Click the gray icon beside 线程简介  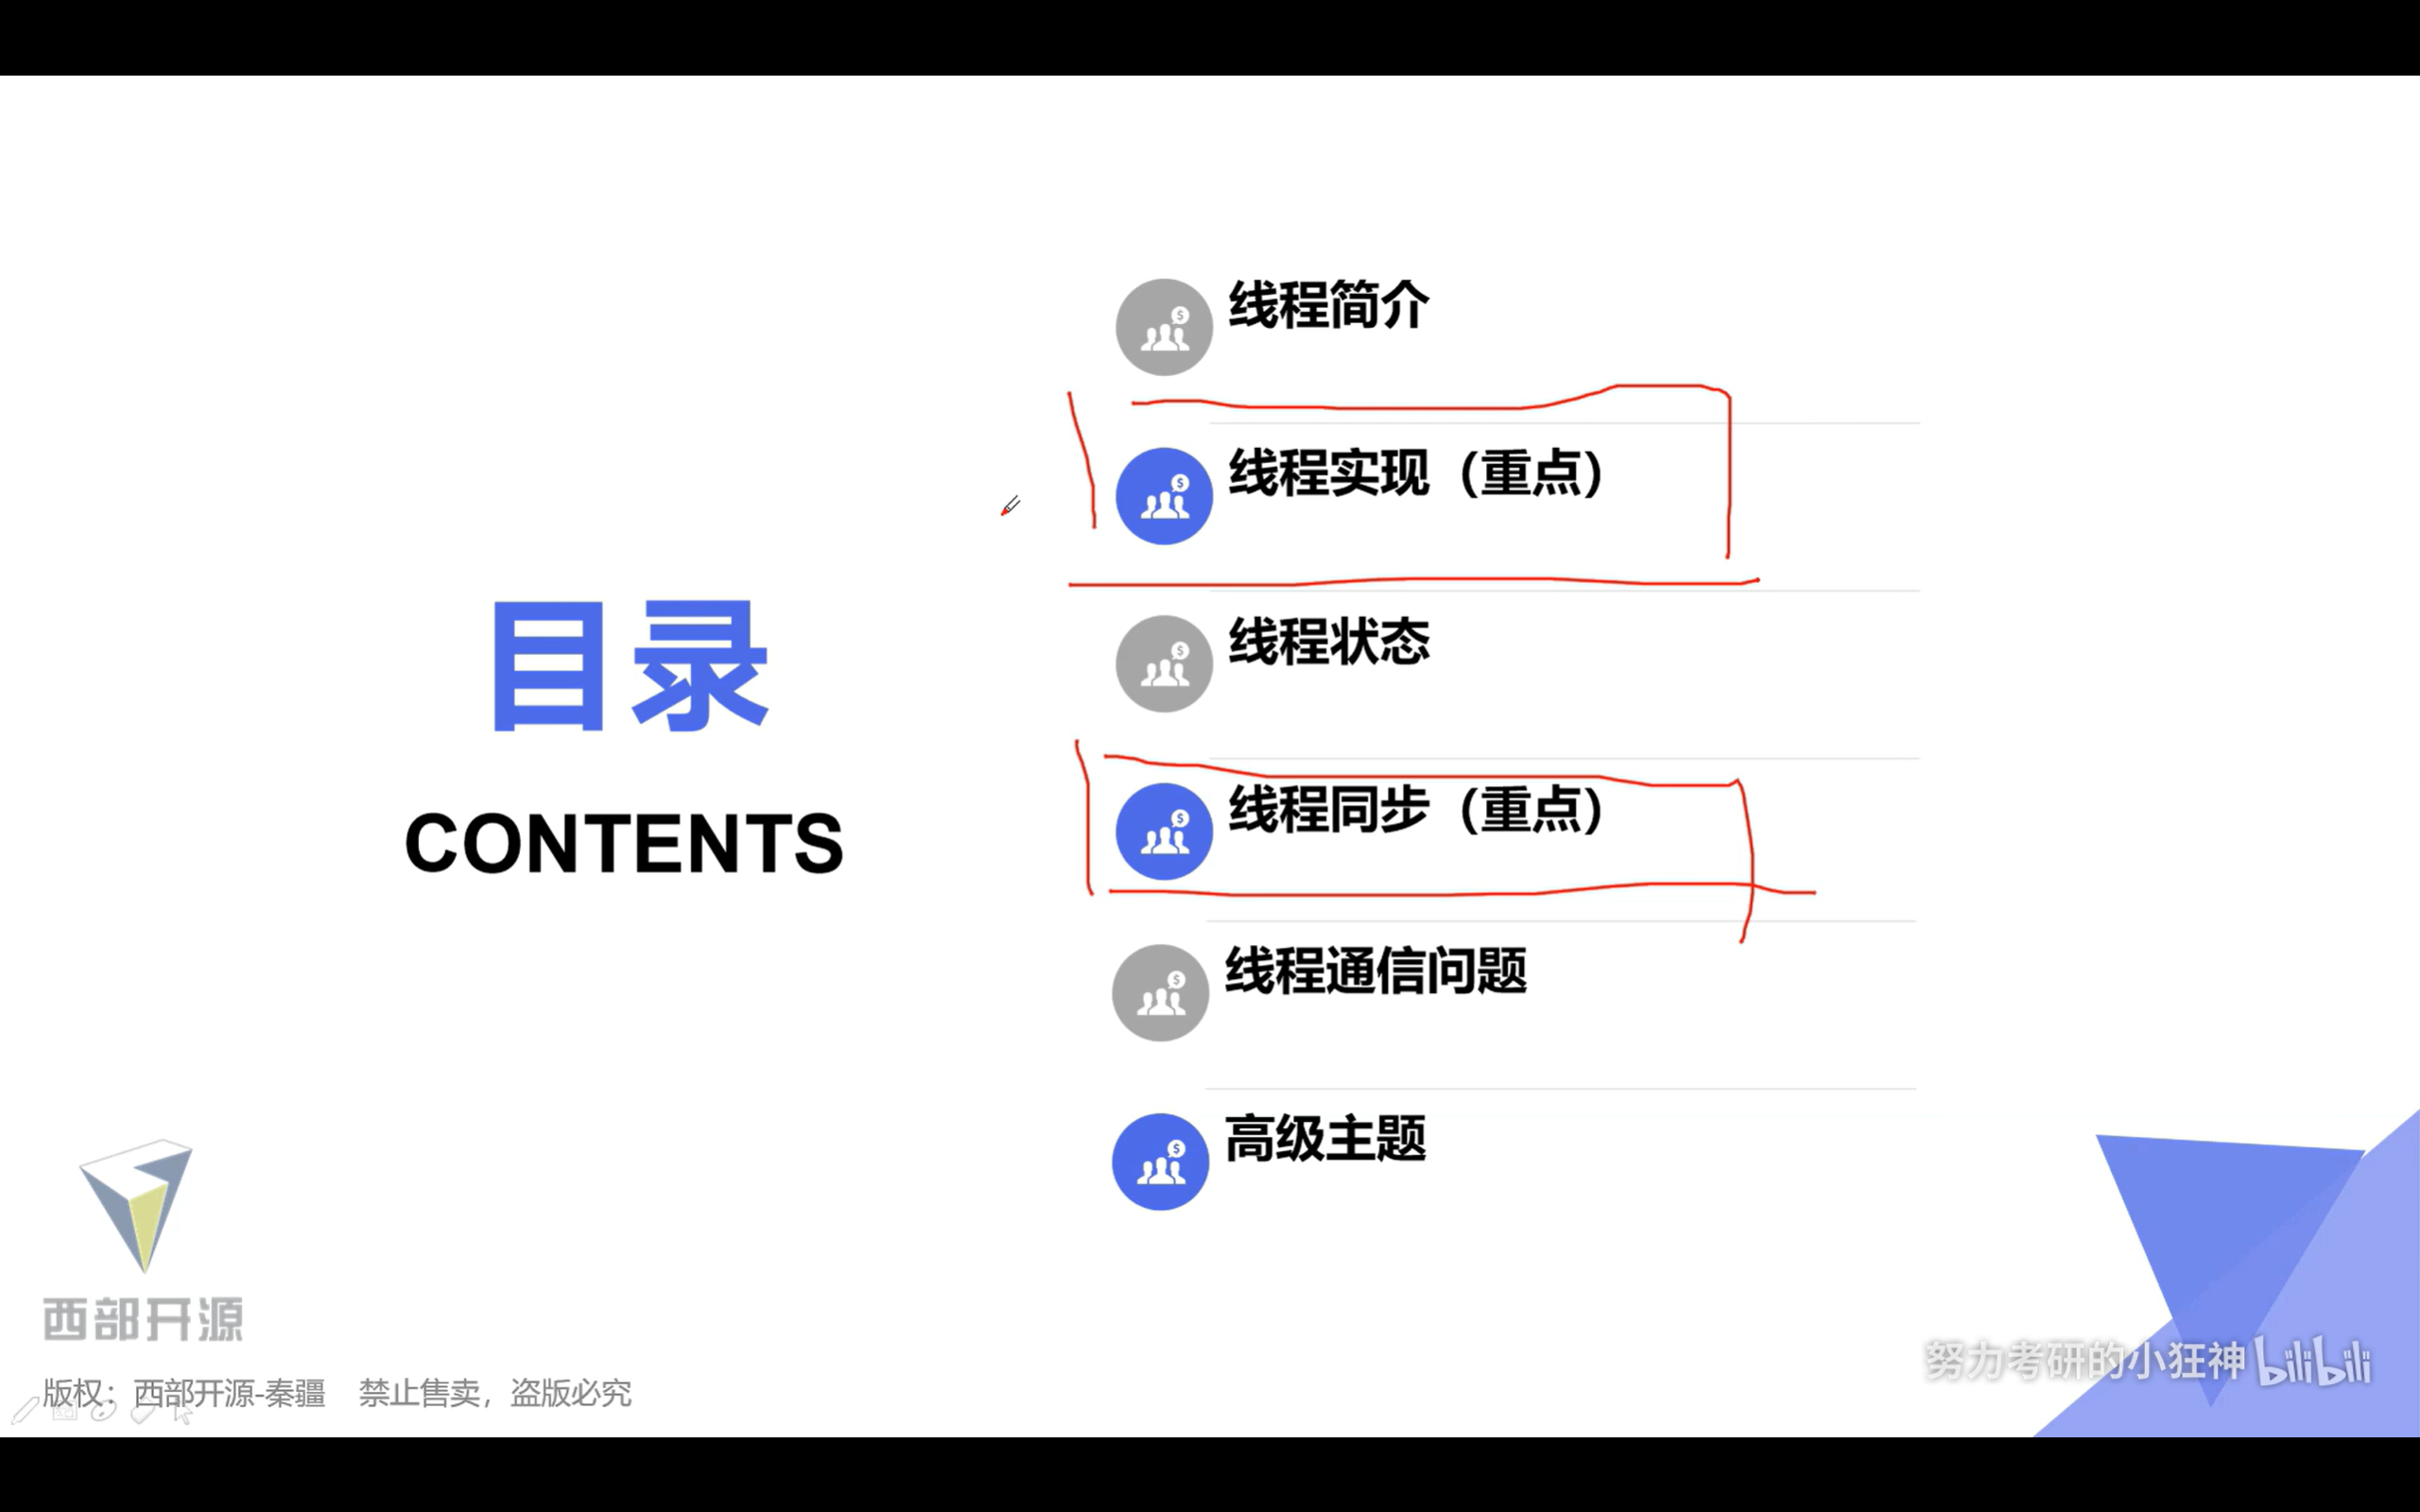tap(1164, 327)
